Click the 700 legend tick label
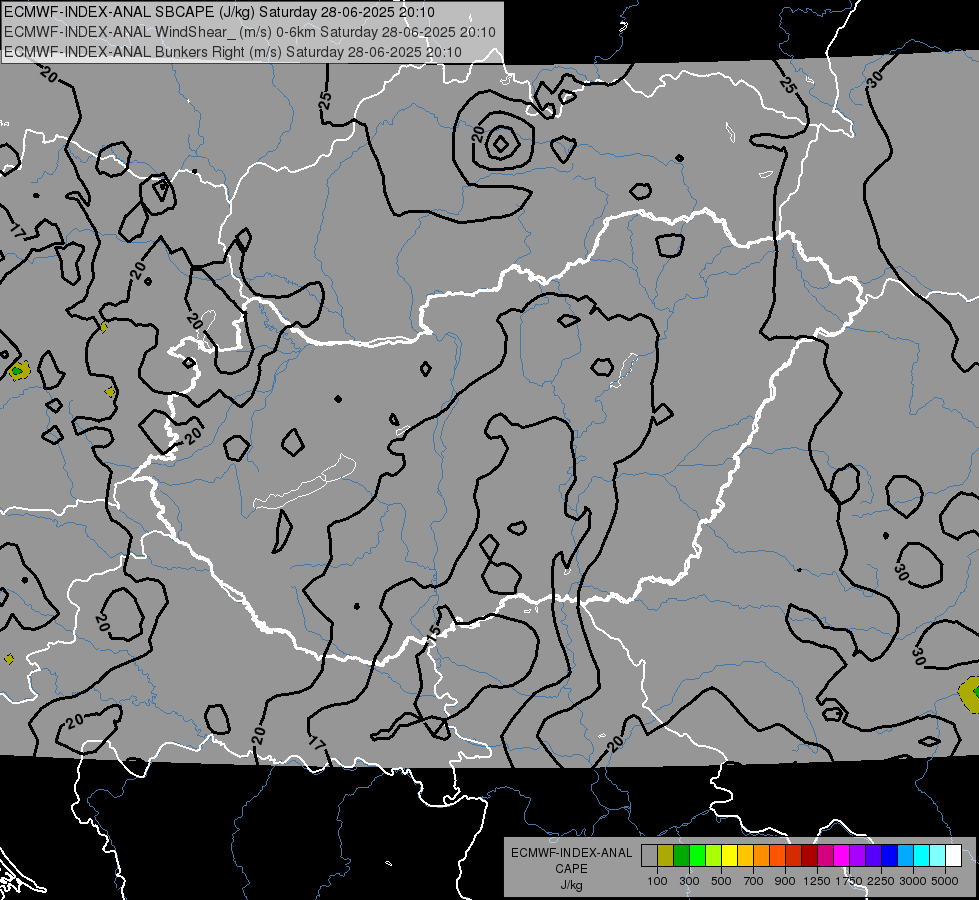Image resolution: width=979 pixels, height=900 pixels. click(754, 881)
